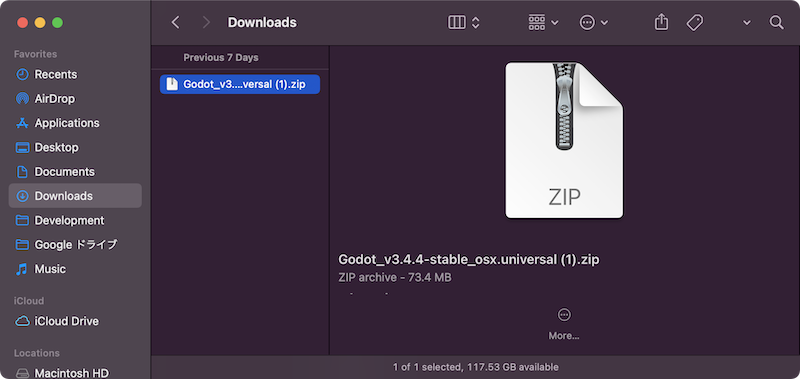
Task: Switch view using the column view icon
Action: (x=457, y=22)
